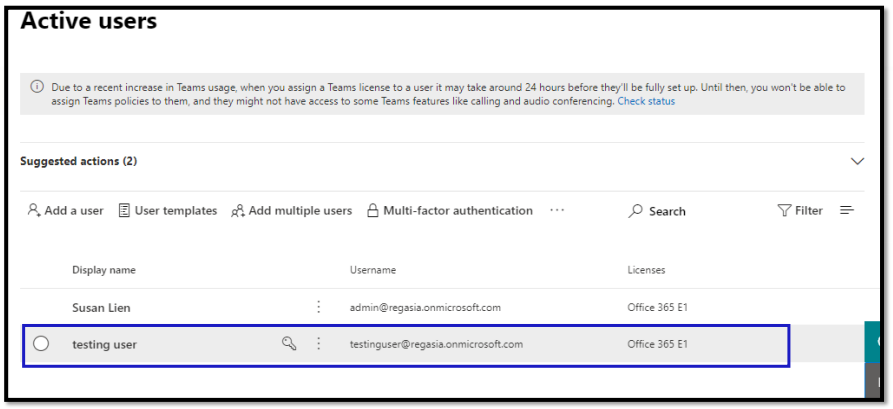The height and width of the screenshot is (409, 893).
Task: Choose Add multiple users
Action: click(x=291, y=211)
